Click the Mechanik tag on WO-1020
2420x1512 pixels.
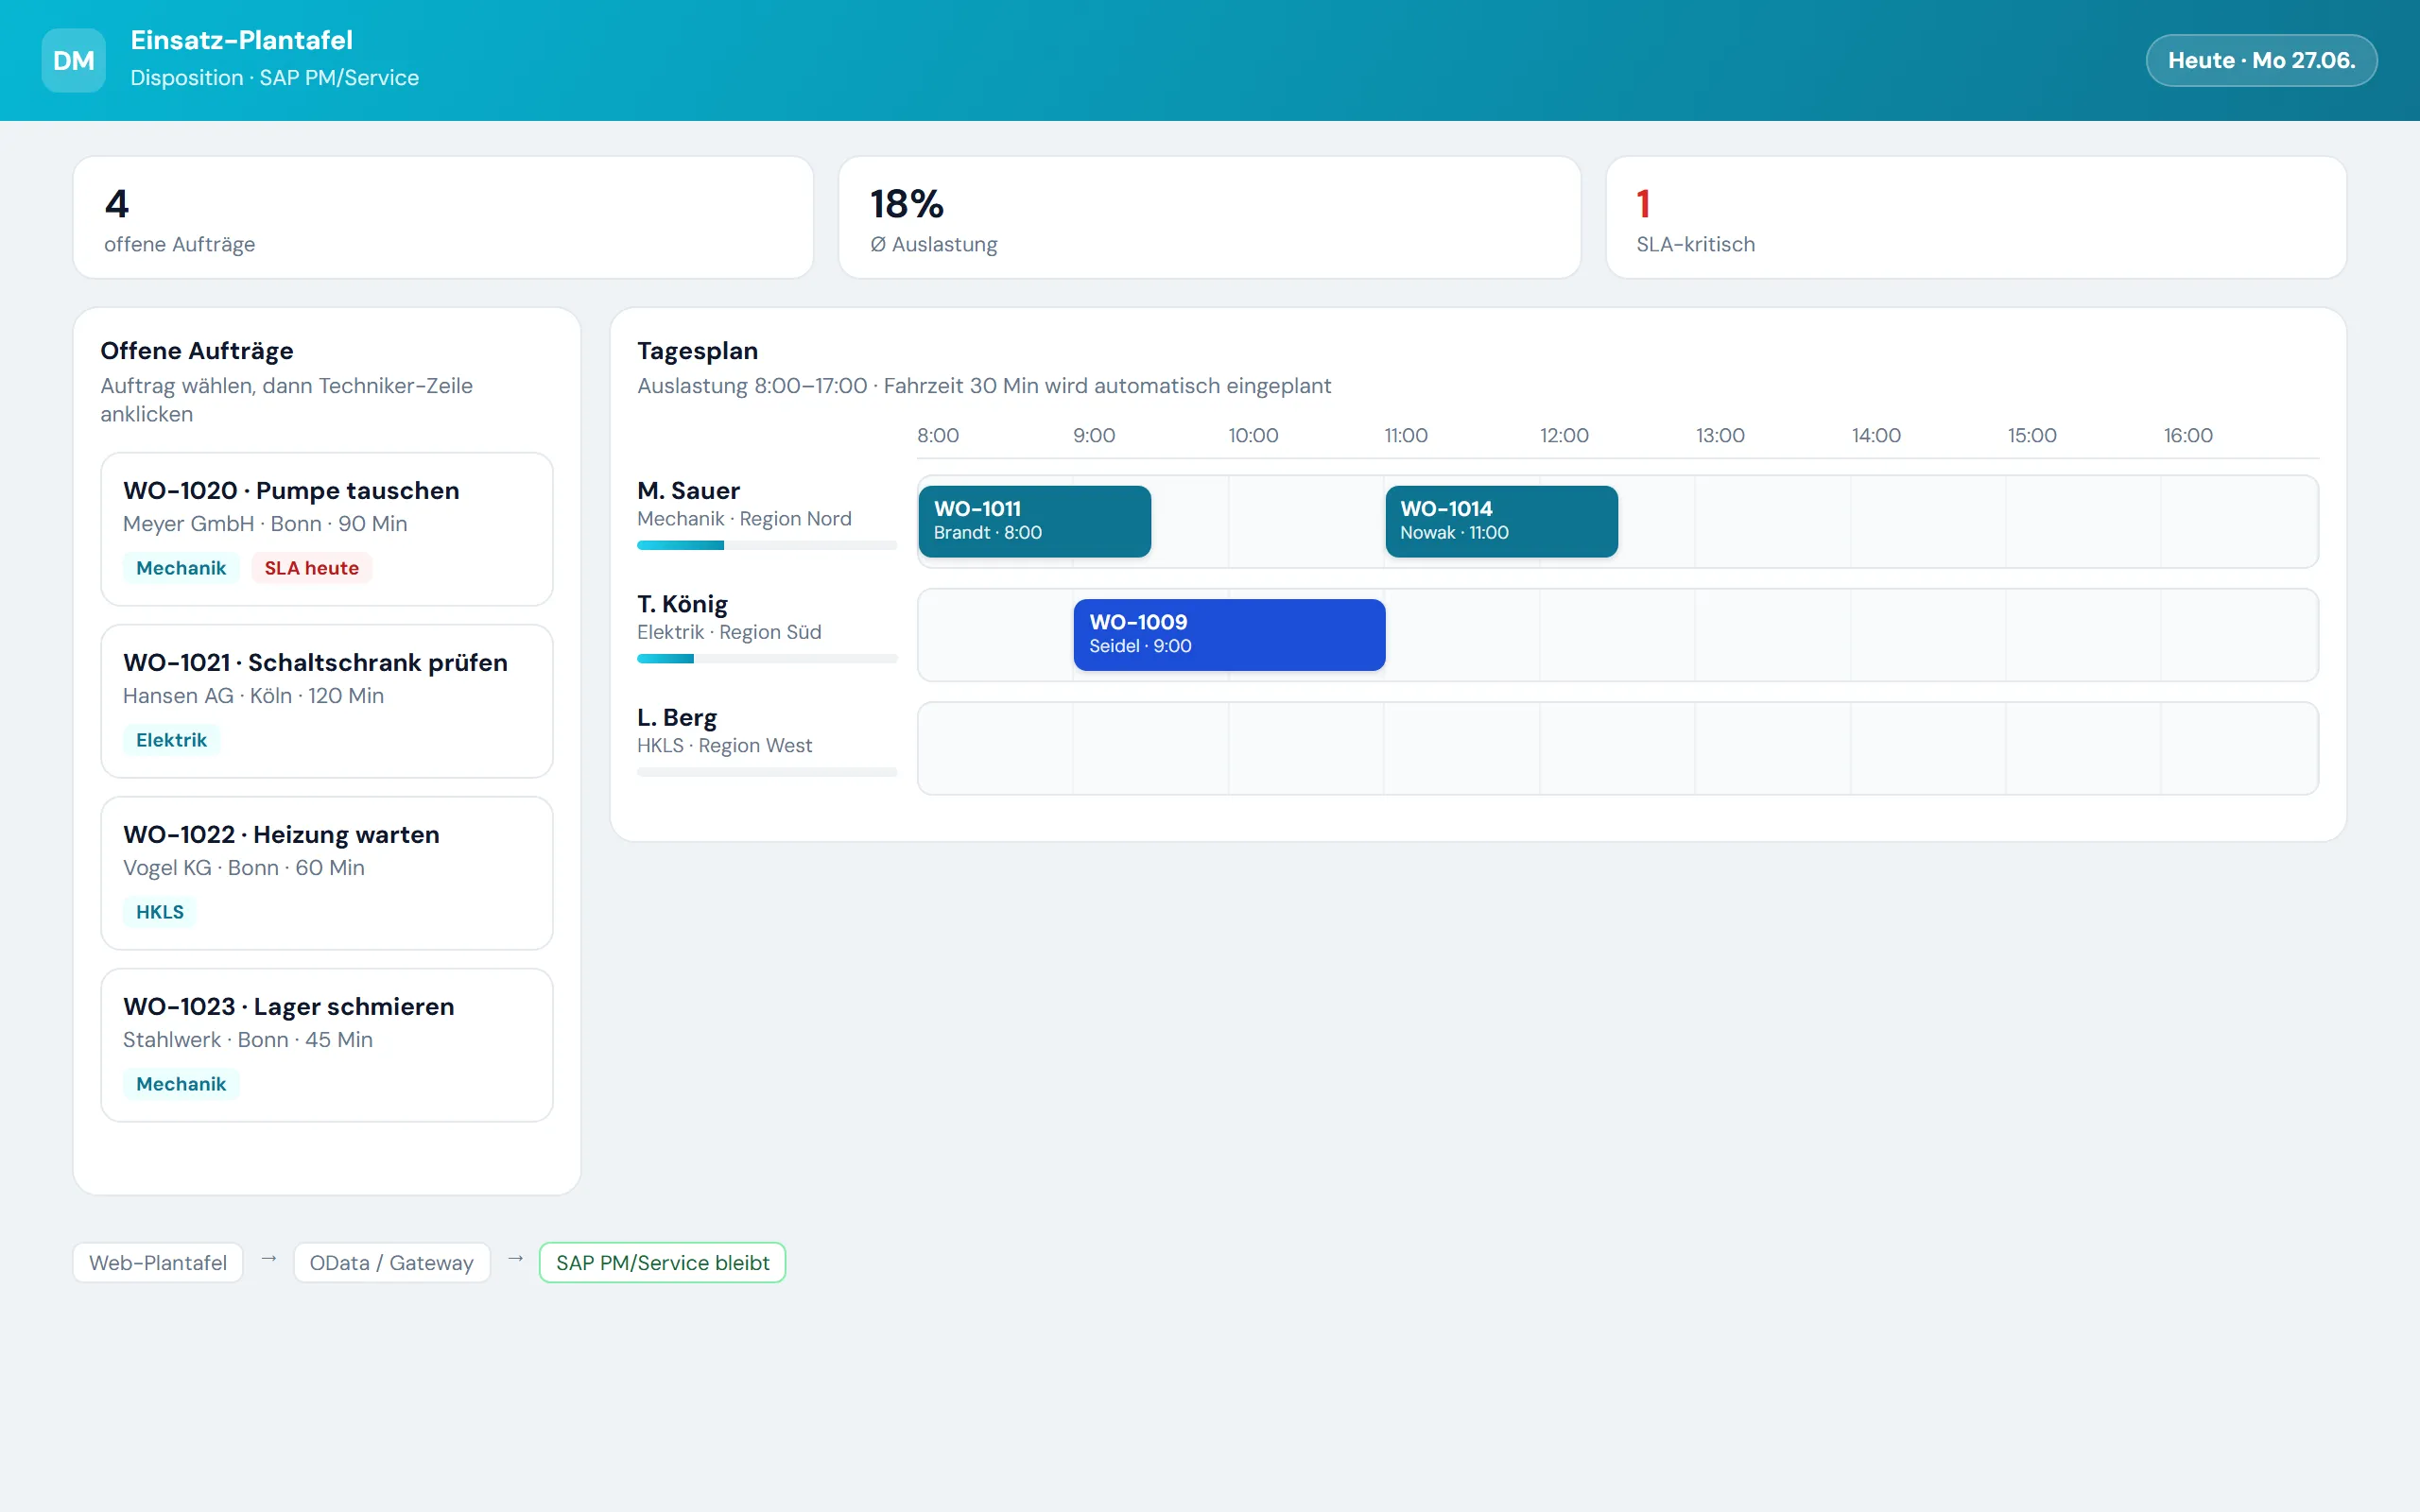click(181, 568)
